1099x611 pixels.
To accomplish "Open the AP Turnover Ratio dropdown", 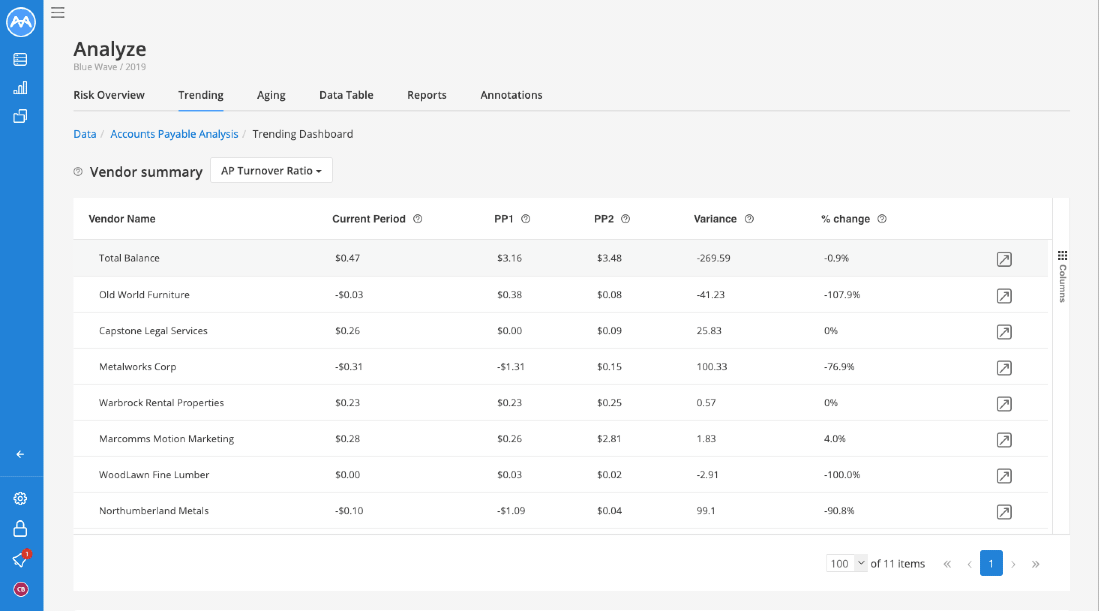I will tap(271, 170).
